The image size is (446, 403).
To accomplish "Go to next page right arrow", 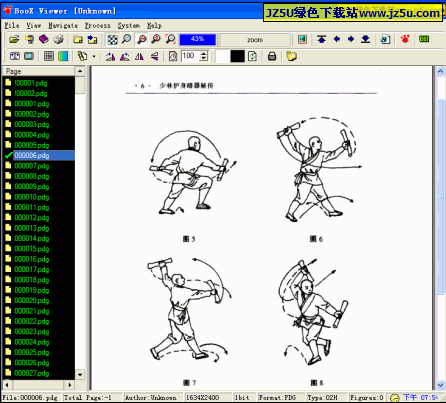I will click(x=351, y=39).
